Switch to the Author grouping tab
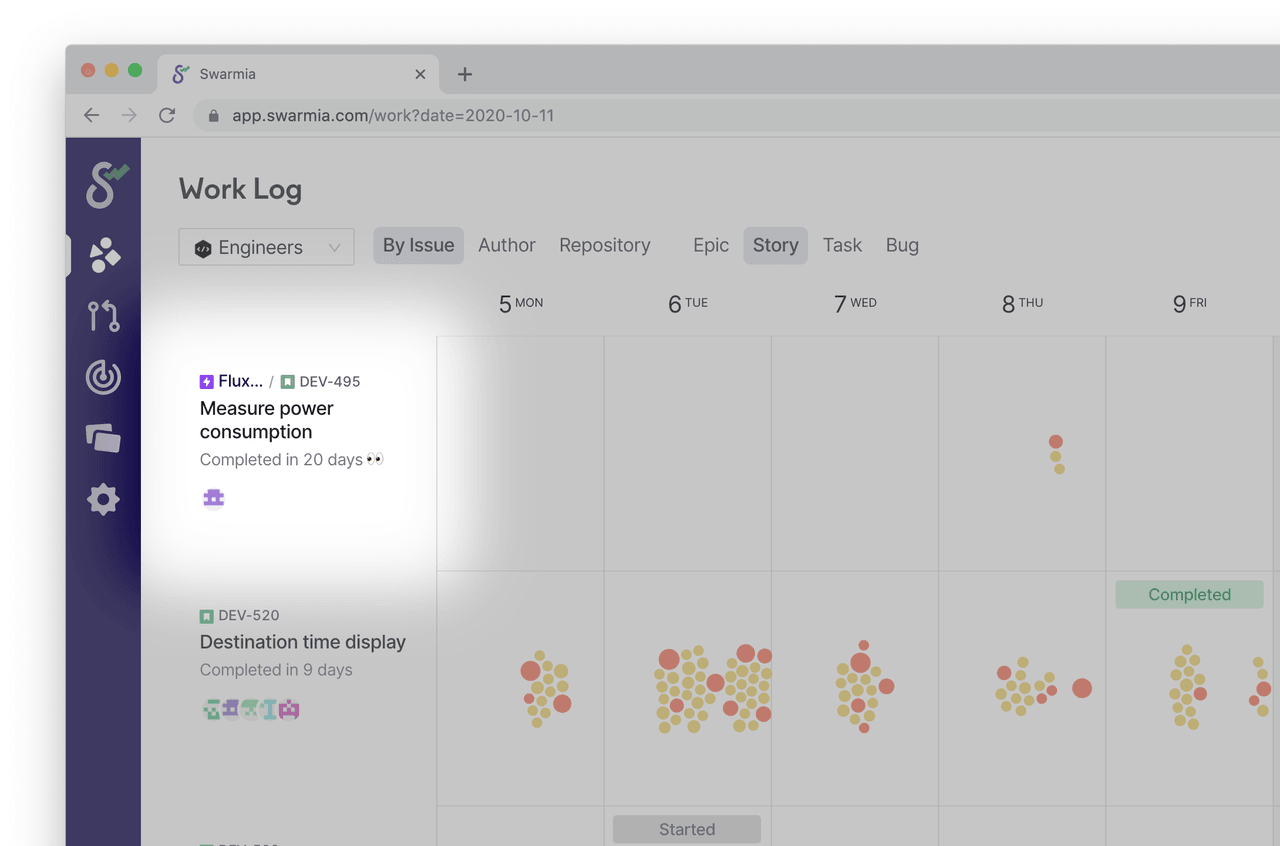Viewport: 1280px width, 846px height. click(x=507, y=245)
